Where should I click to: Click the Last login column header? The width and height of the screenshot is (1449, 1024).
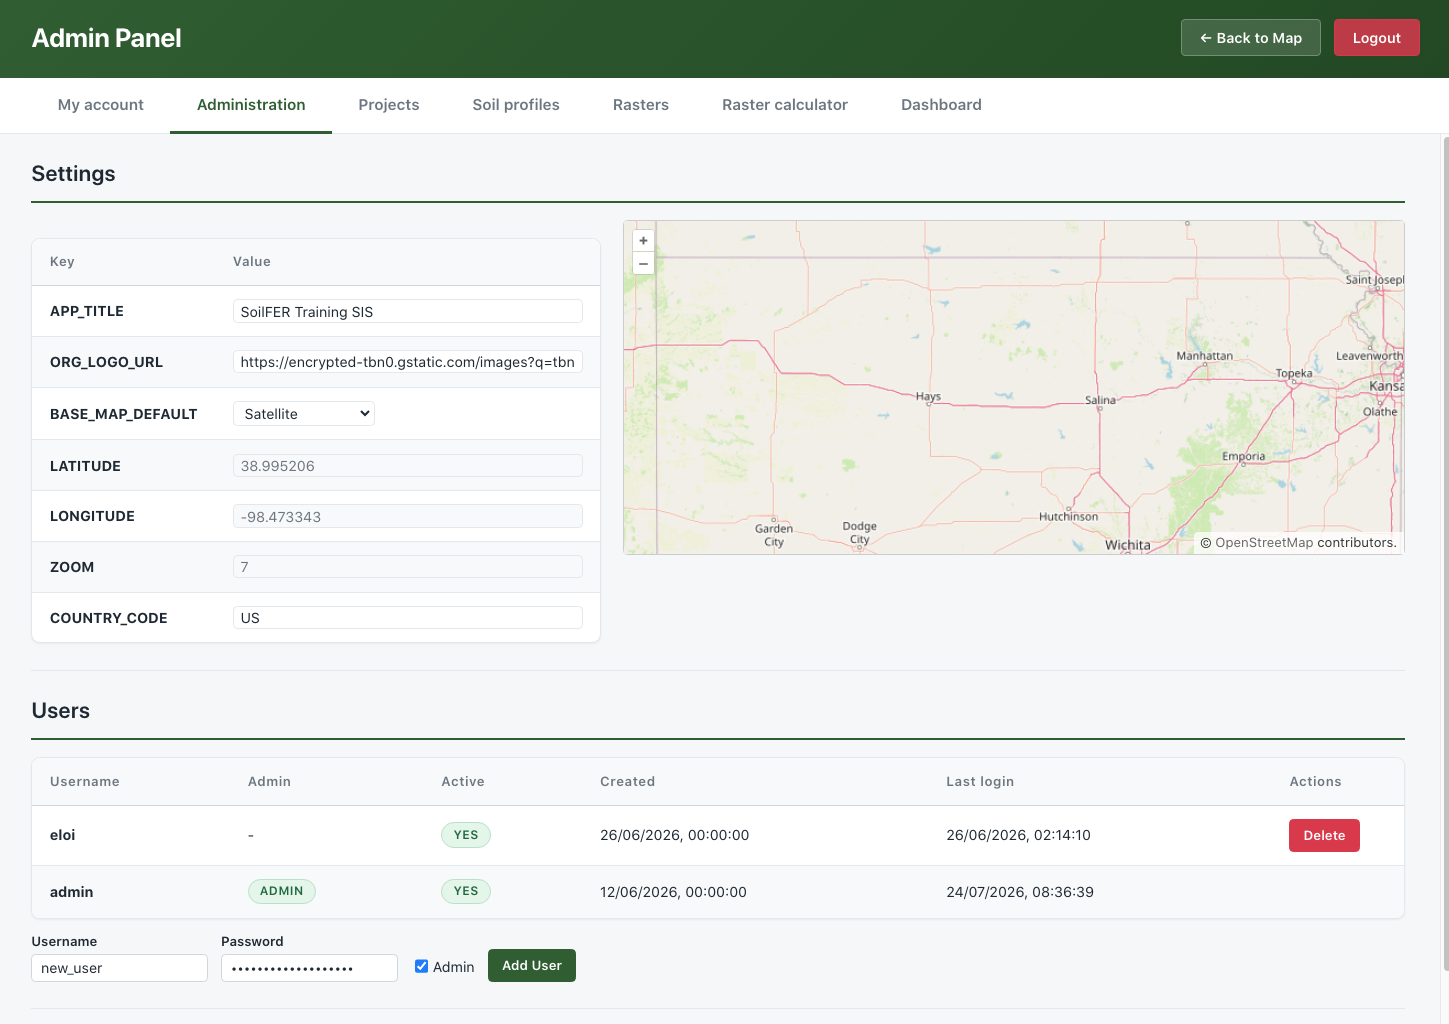[980, 782]
